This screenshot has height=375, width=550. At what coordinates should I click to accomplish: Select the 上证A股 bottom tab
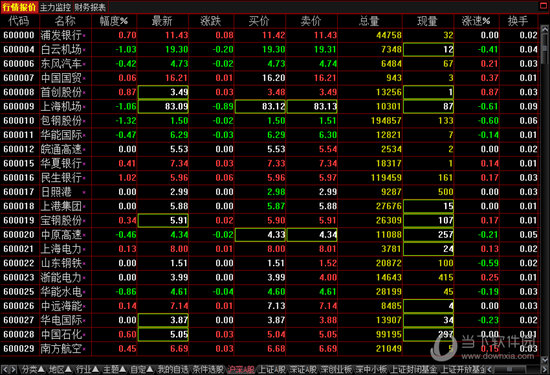[272, 369]
